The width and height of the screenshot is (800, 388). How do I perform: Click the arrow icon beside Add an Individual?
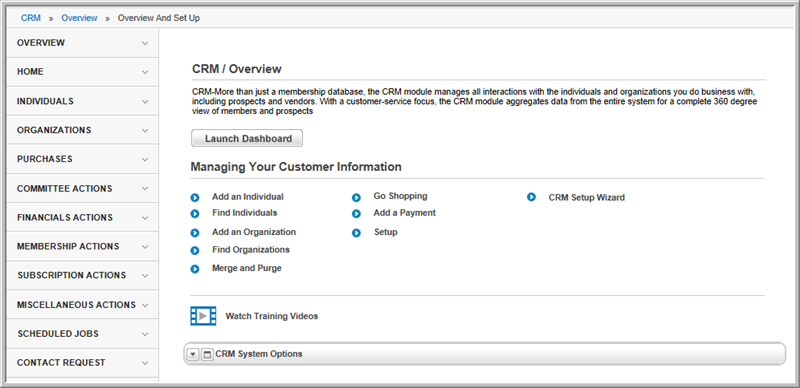pos(194,198)
